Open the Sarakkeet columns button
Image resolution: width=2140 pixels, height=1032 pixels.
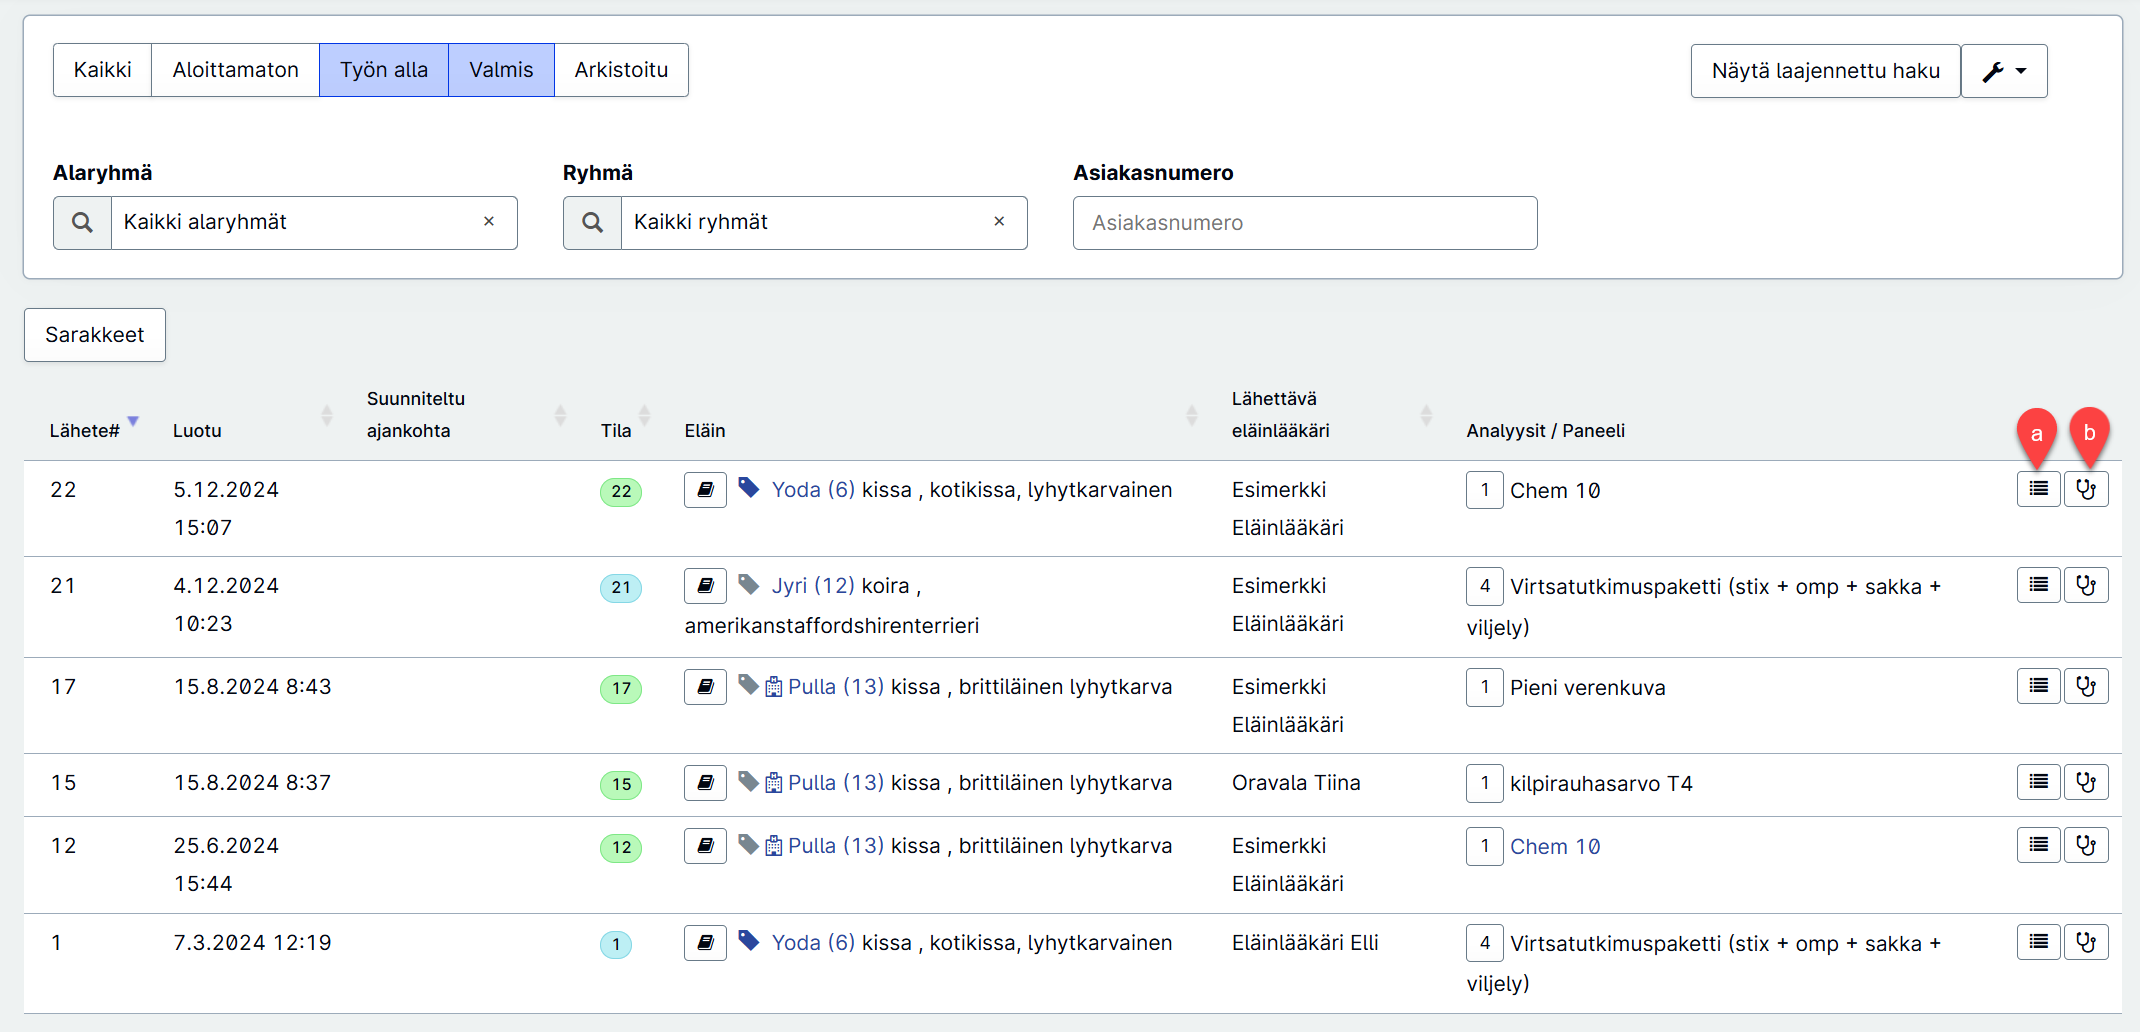(x=95, y=335)
